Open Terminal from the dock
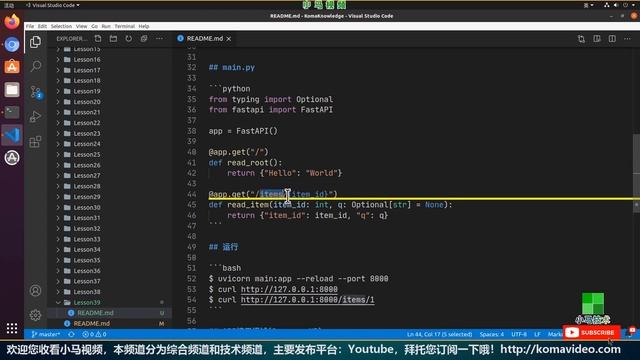 (12, 112)
